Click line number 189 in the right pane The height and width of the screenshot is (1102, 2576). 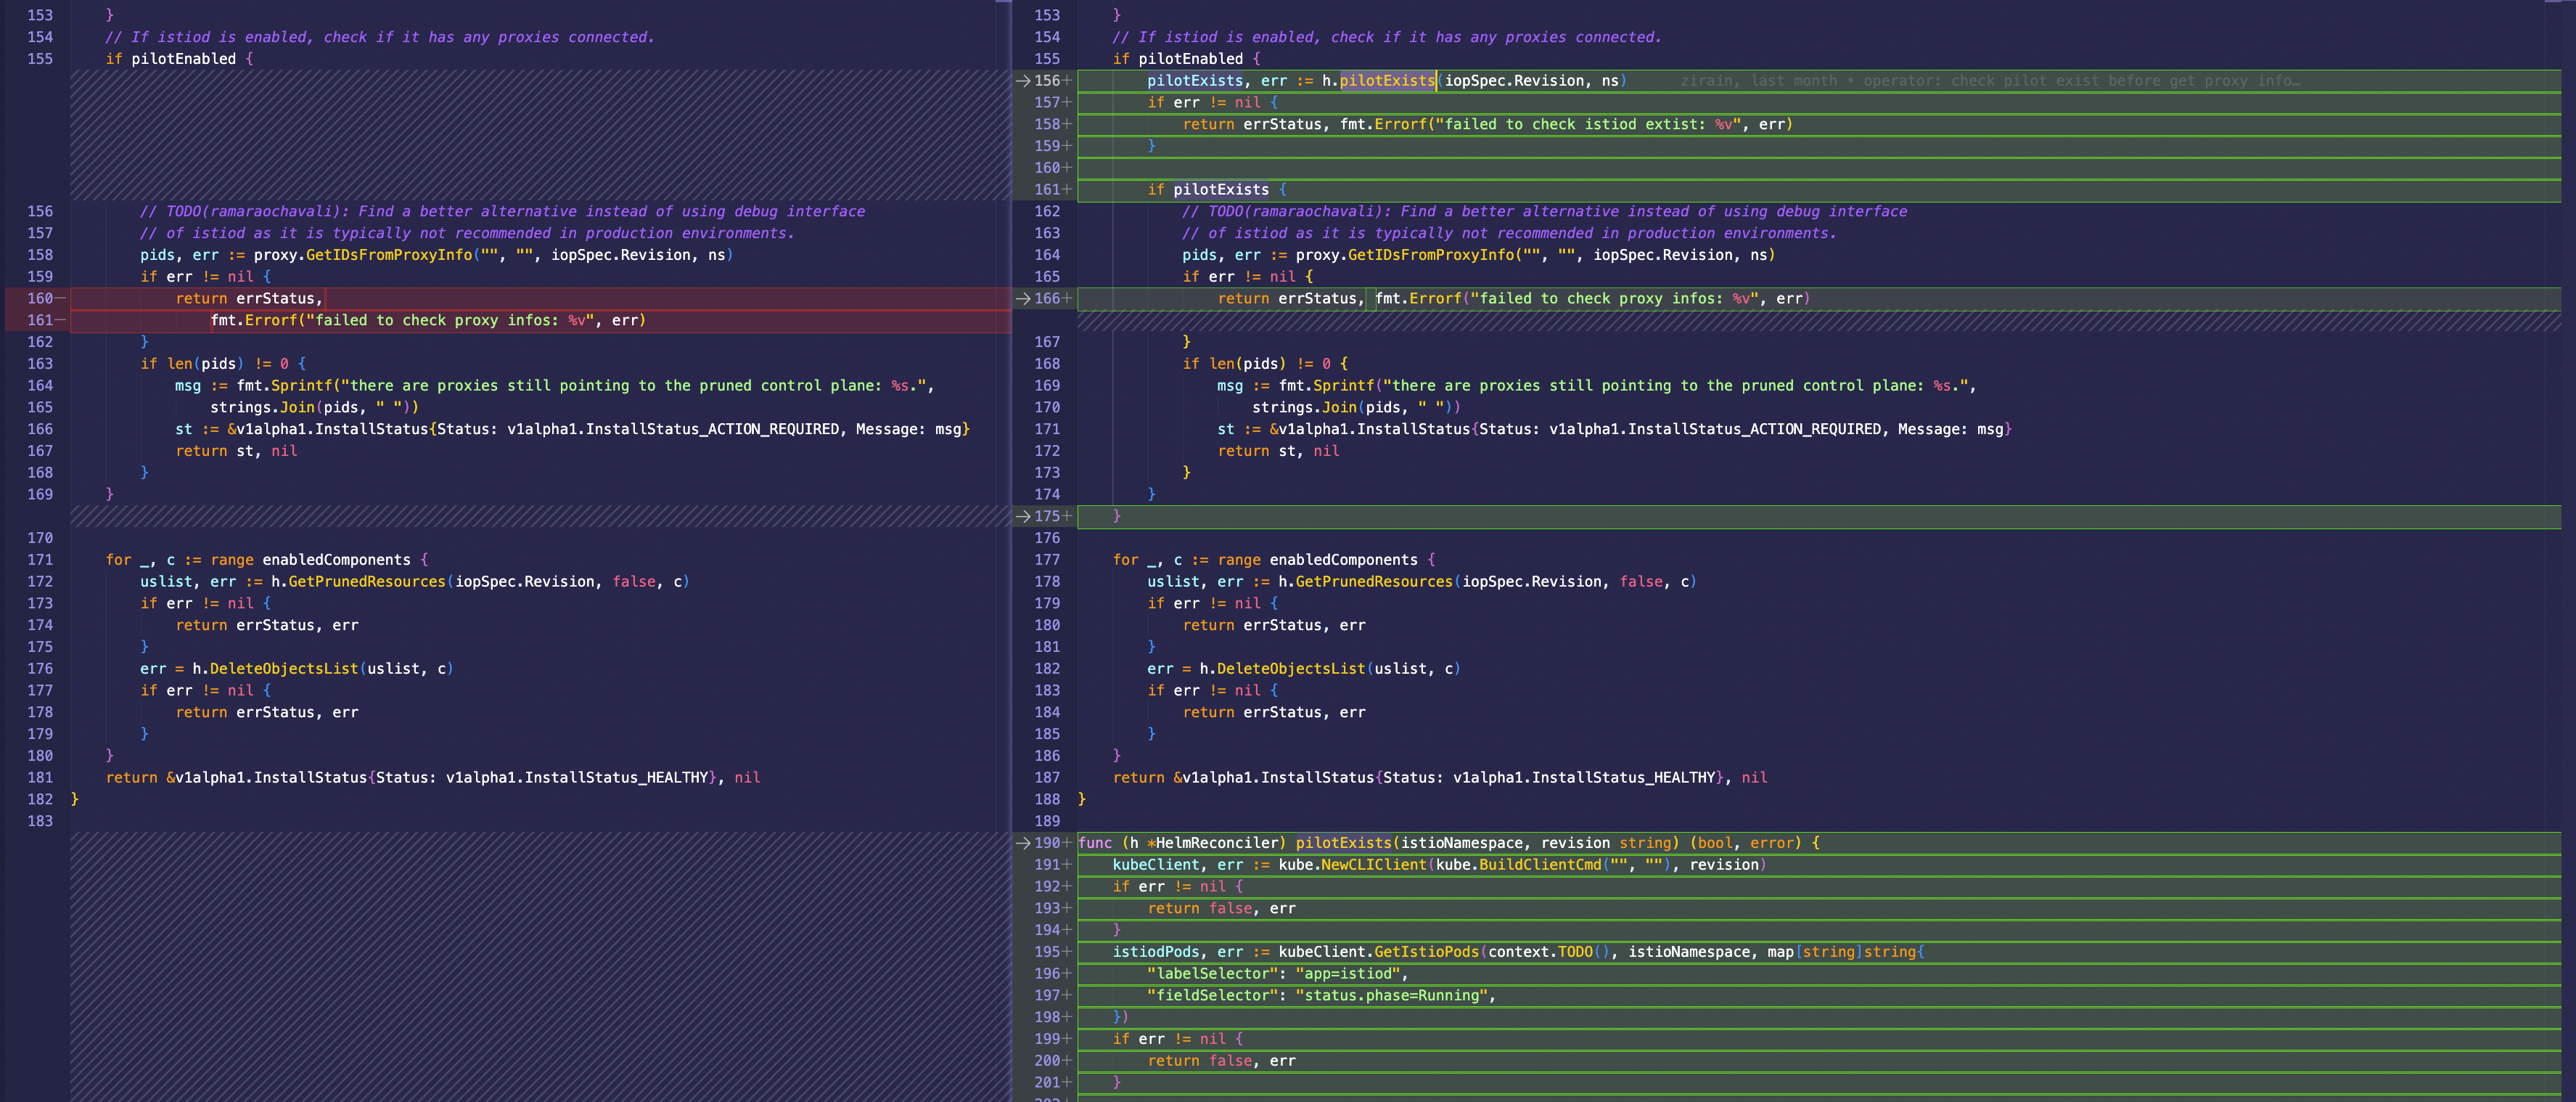[1047, 821]
